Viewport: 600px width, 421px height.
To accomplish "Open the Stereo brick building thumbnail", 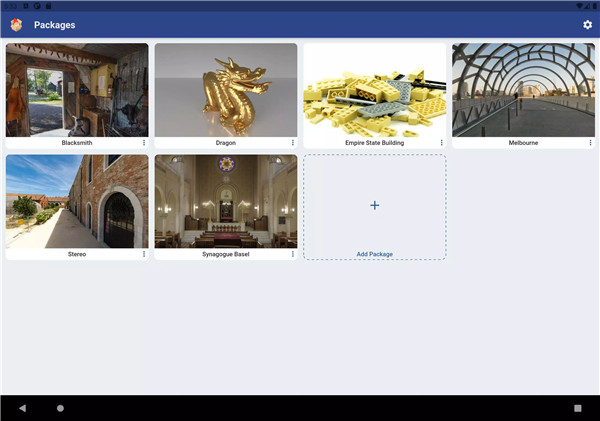I will coord(77,201).
